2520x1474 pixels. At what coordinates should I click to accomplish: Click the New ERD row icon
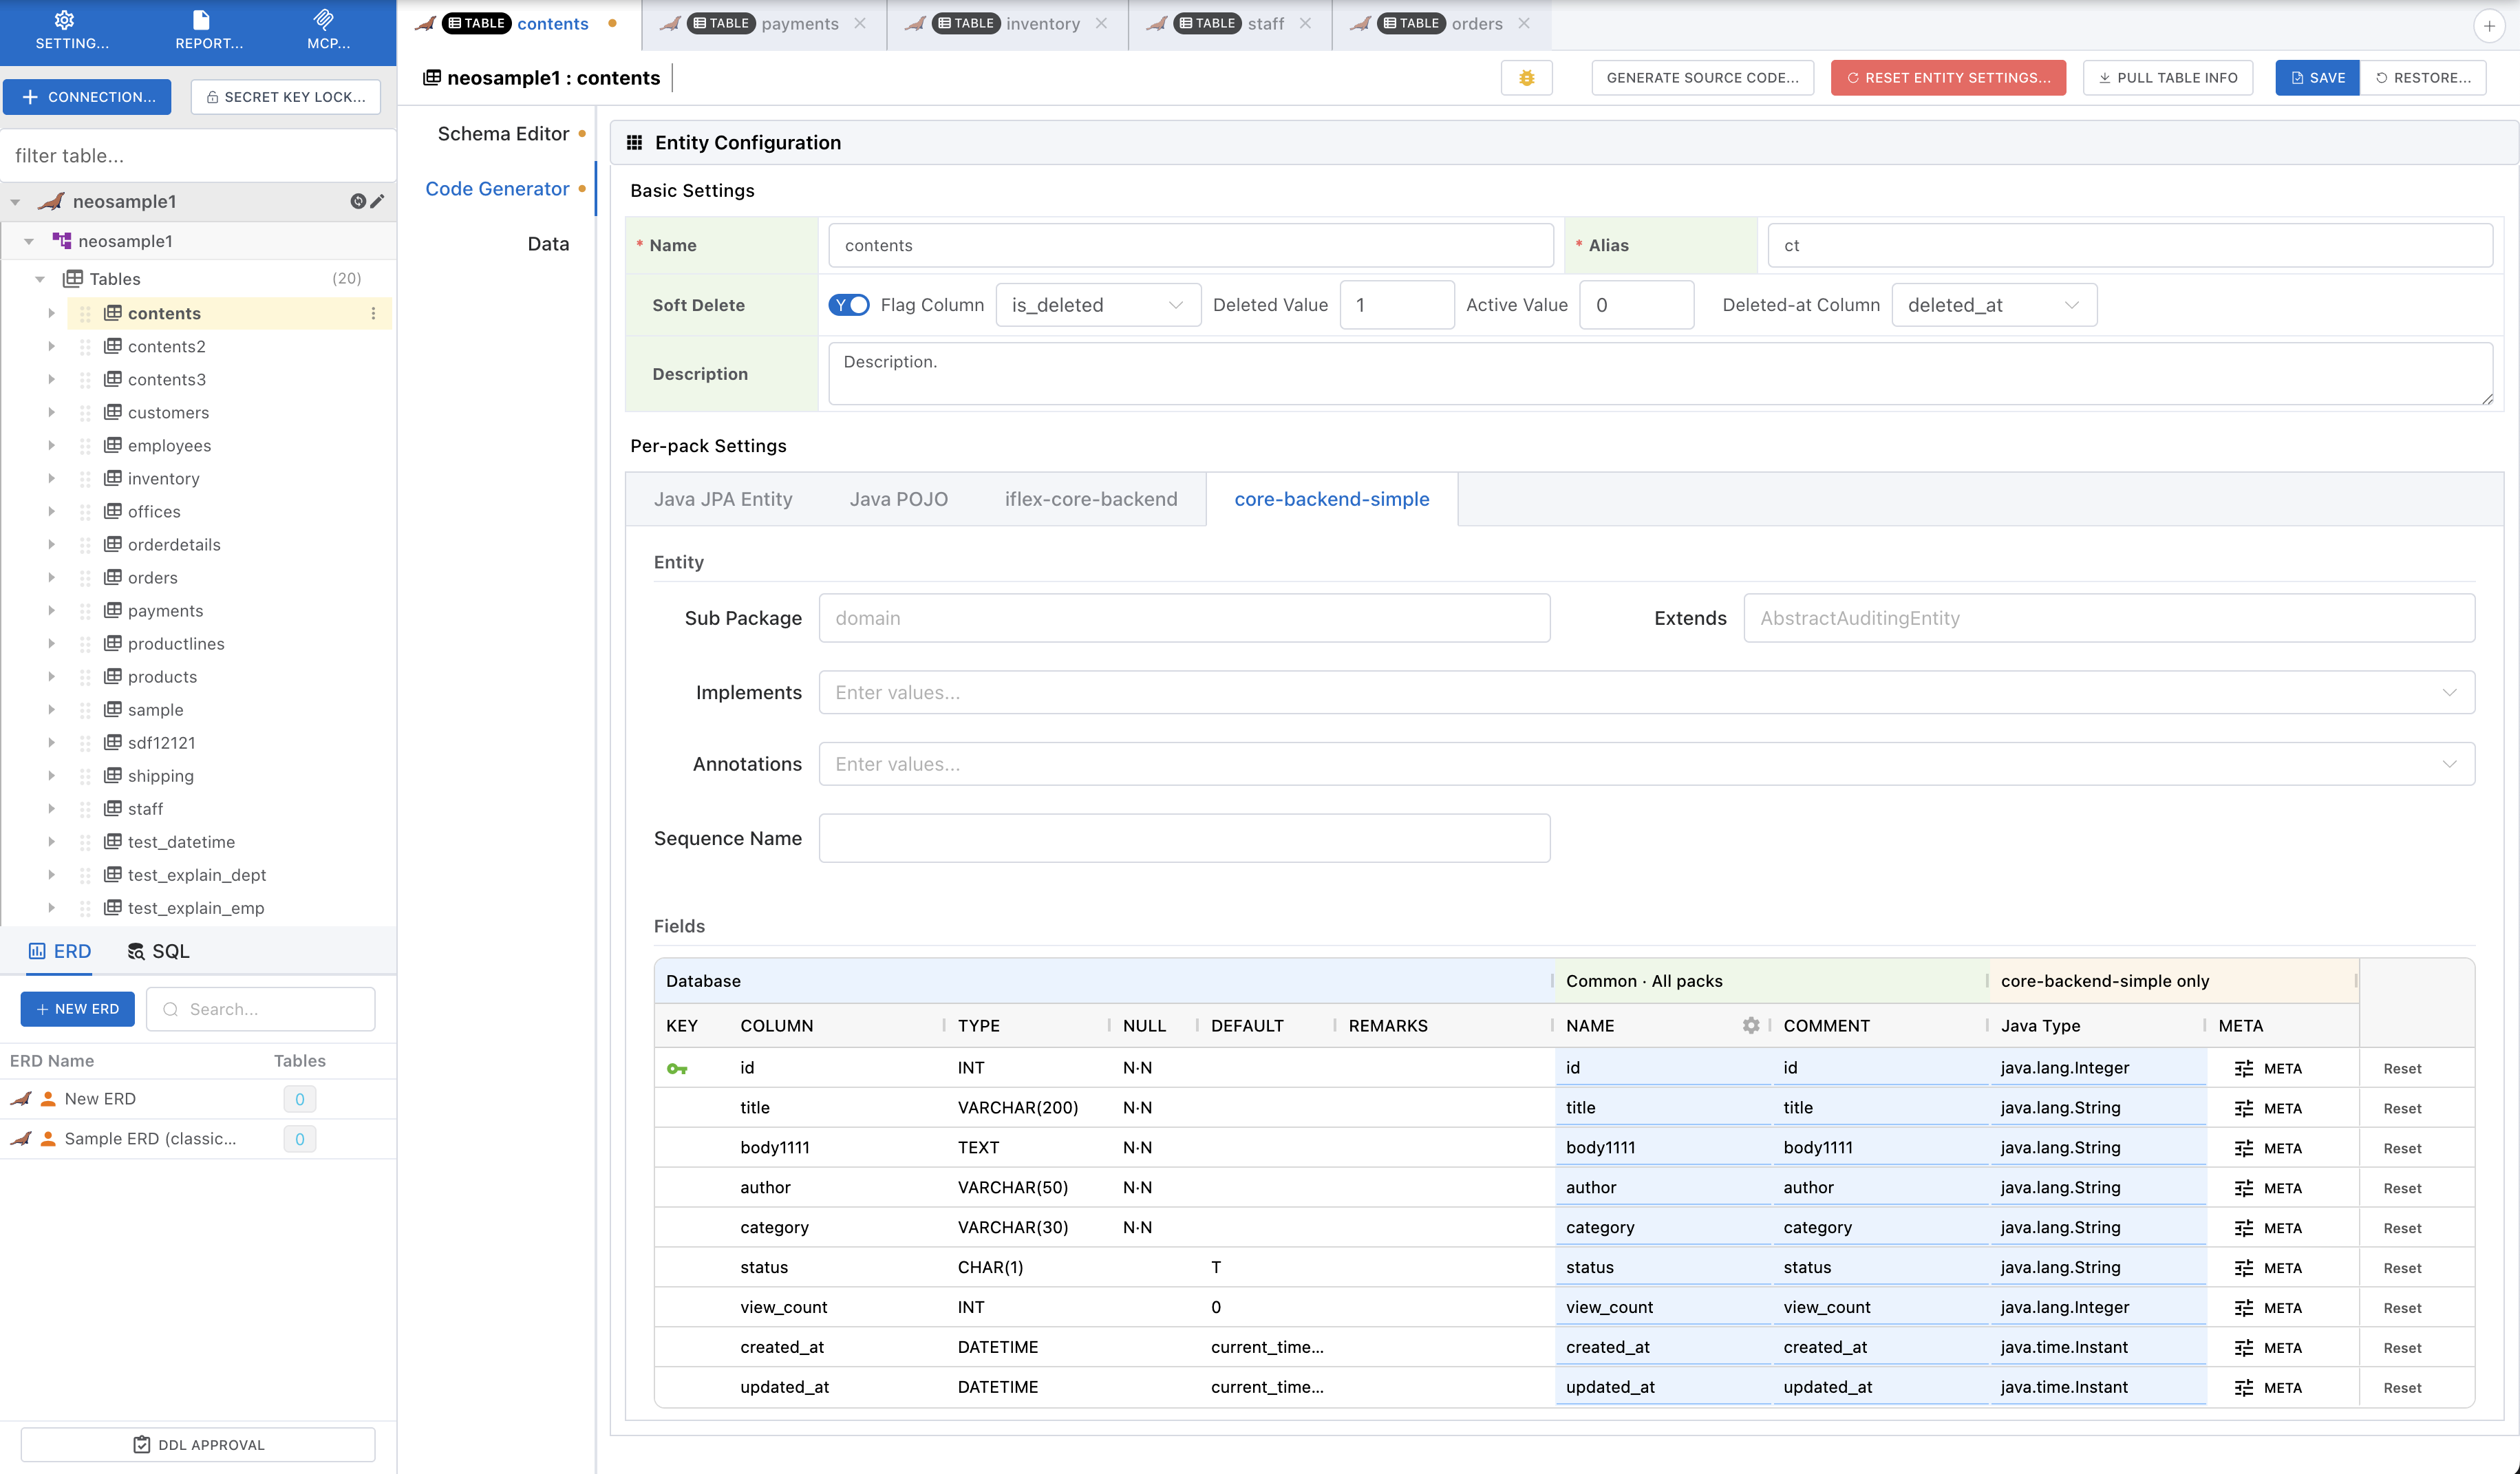pos(21,1098)
